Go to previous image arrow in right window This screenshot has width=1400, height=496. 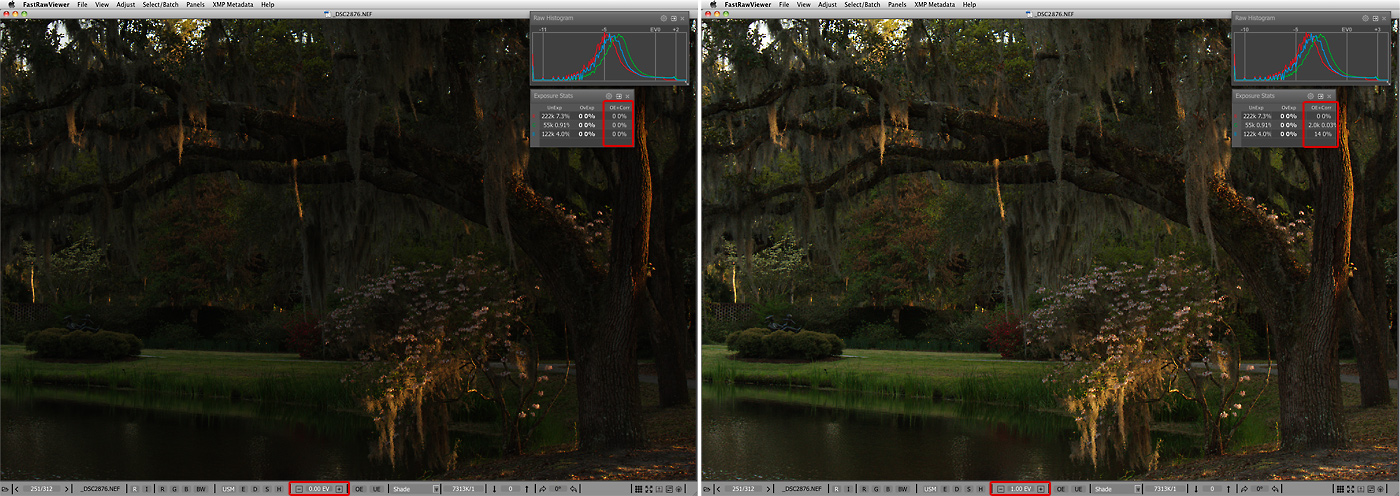[x=719, y=489]
